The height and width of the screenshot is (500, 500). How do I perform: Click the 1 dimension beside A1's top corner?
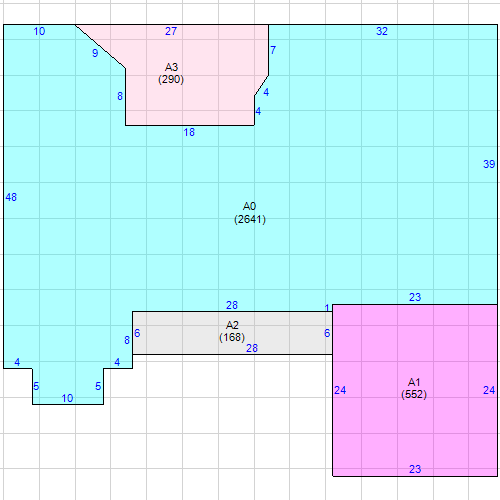pos(327,308)
